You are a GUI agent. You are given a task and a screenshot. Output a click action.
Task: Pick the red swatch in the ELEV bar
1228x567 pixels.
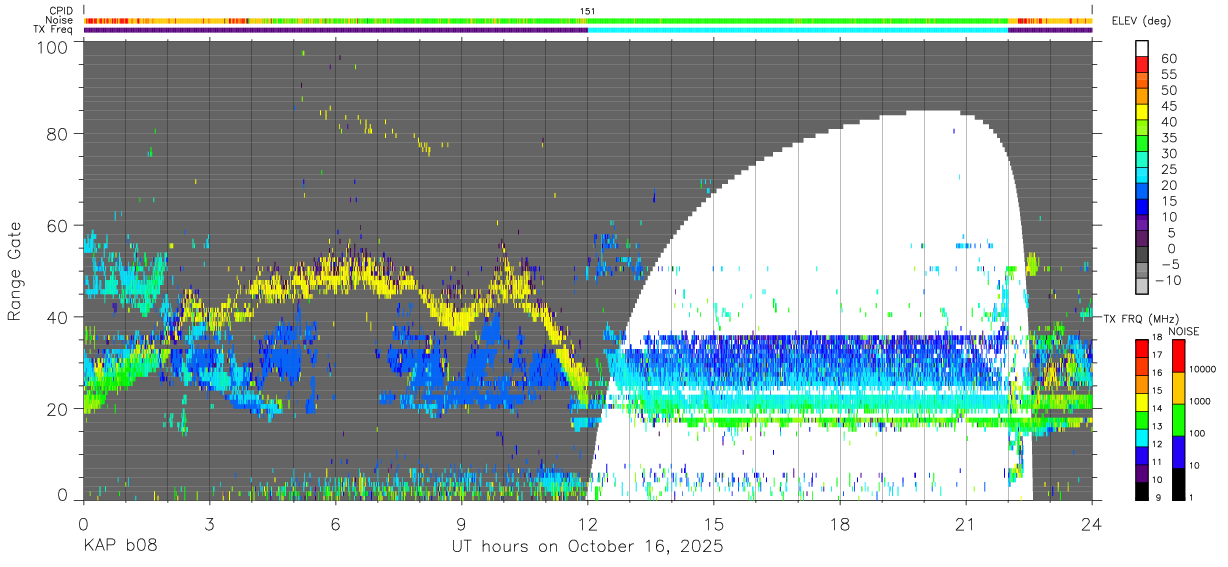coord(1142,64)
